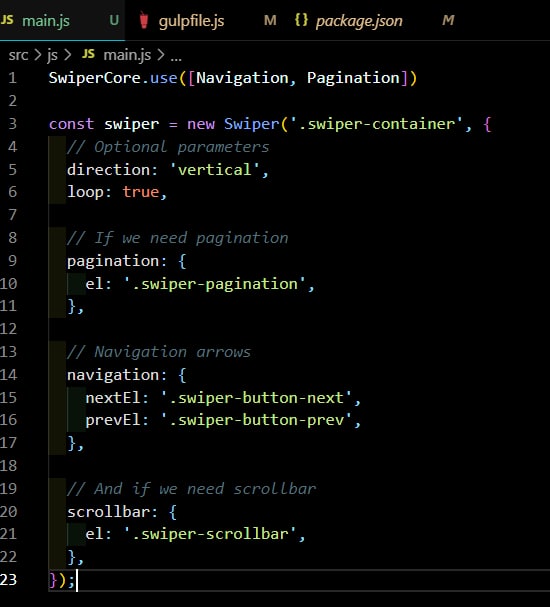Image resolution: width=550 pixels, height=607 pixels.
Task: Click the '// If we need pagination' comment
Action: click(x=178, y=238)
